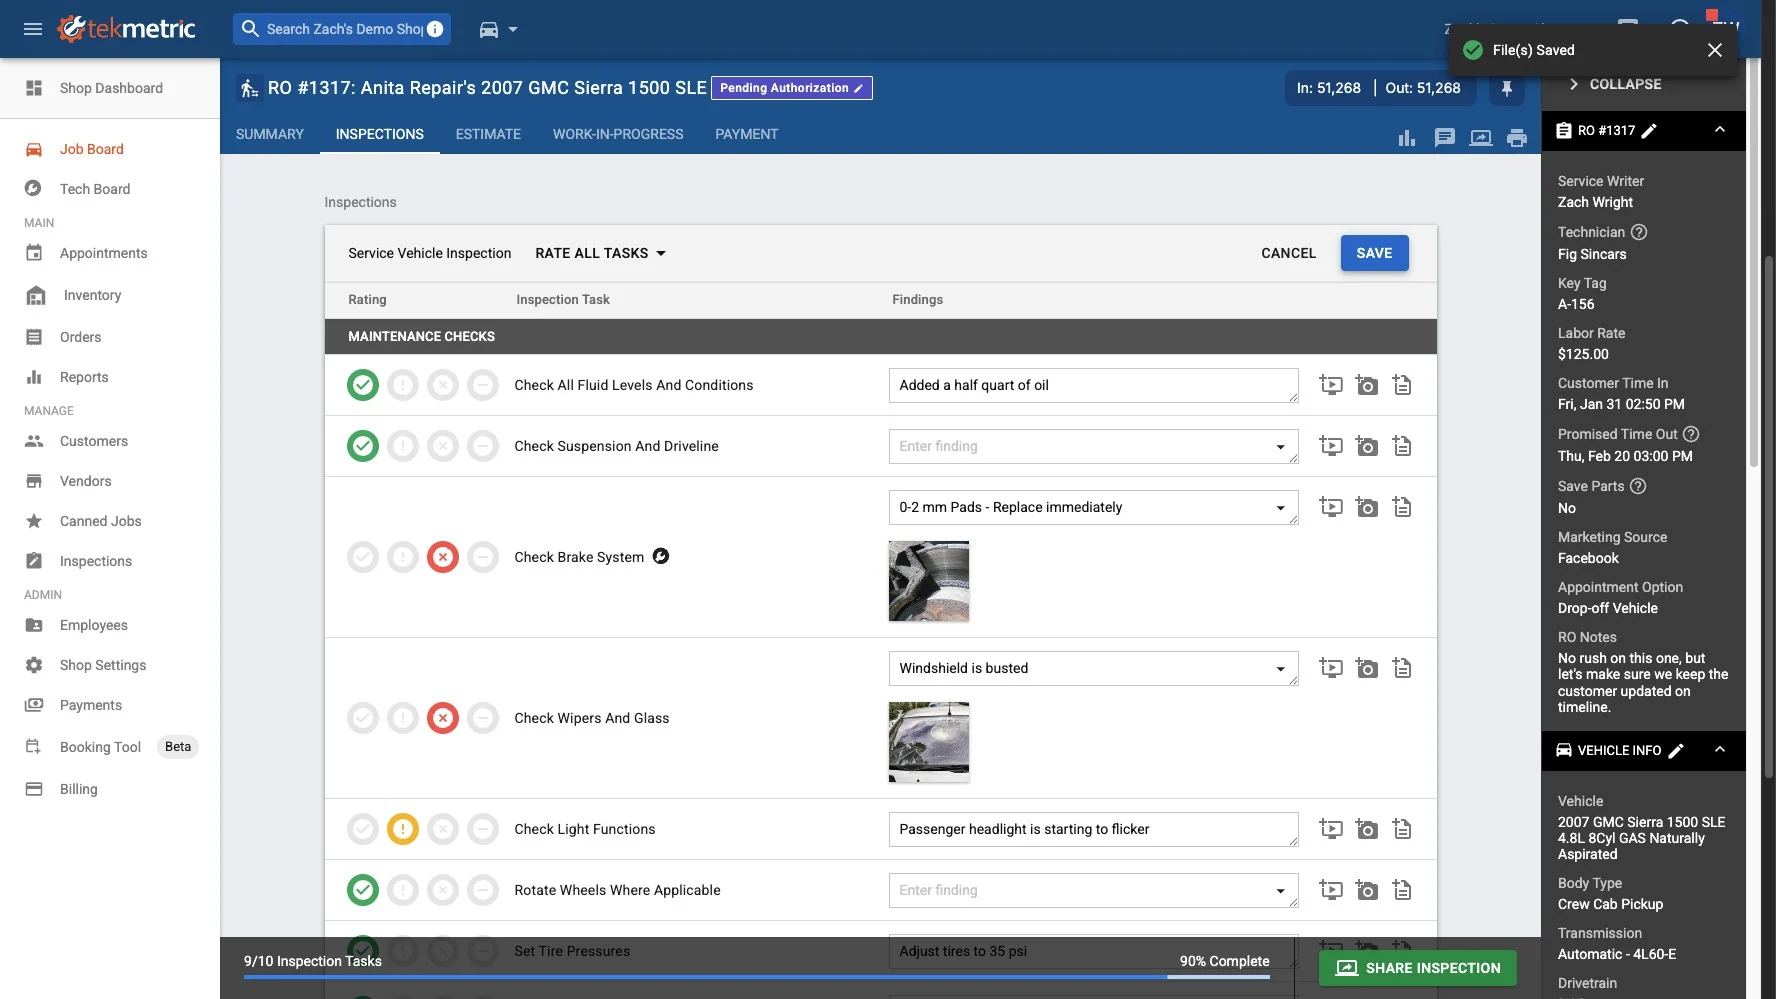
Task: Click the 90% Complete inspection progress bar
Action: click(757, 976)
